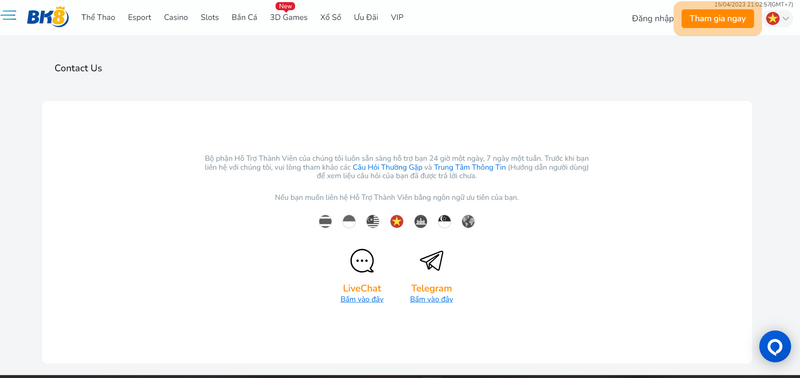The image size is (800, 378).
Task: Open the Esport menu
Action: pyautogui.click(x=139, y=17)
